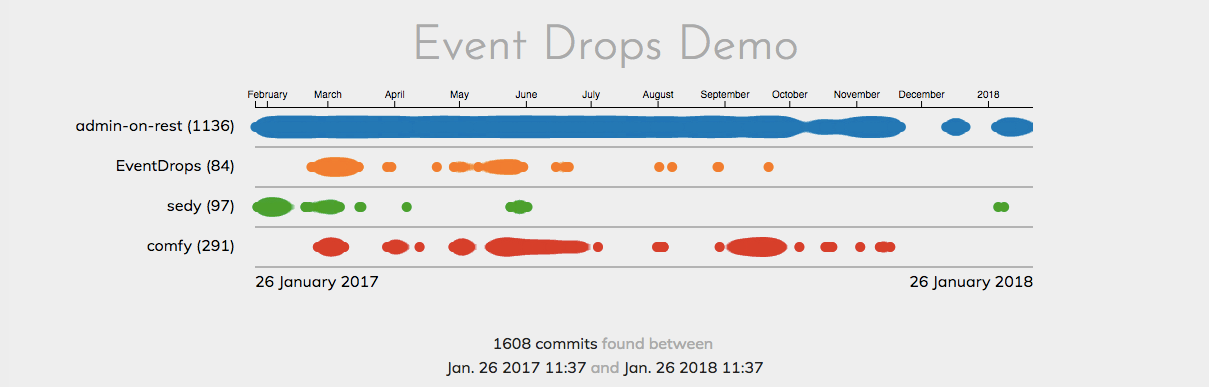Click the 26 January 2018 end date

pyautogui.click(x=971, y=282)
